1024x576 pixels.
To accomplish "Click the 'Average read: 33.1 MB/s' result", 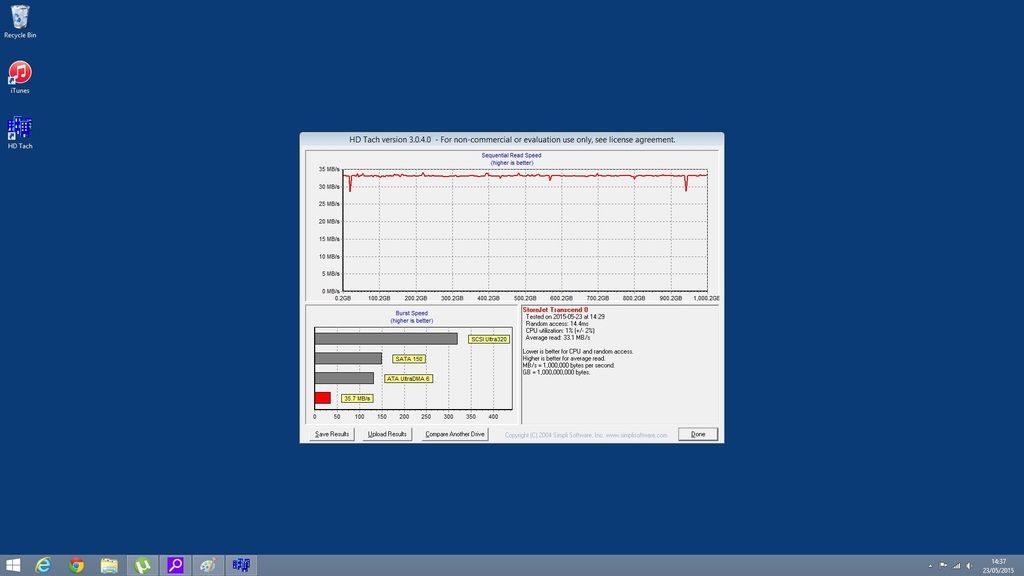I will click(558, 338).
